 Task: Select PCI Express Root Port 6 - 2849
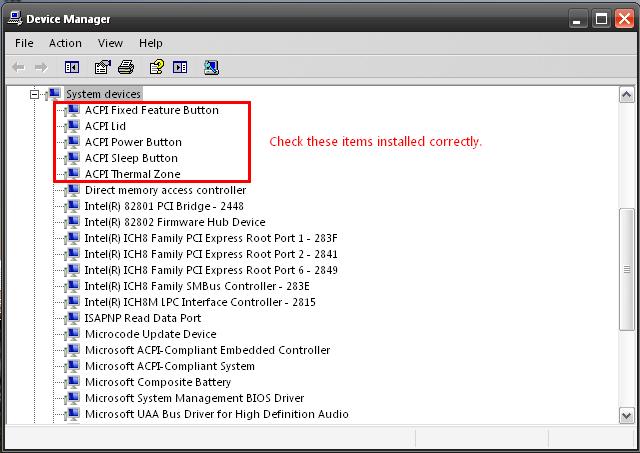click(x=211, y=270)
